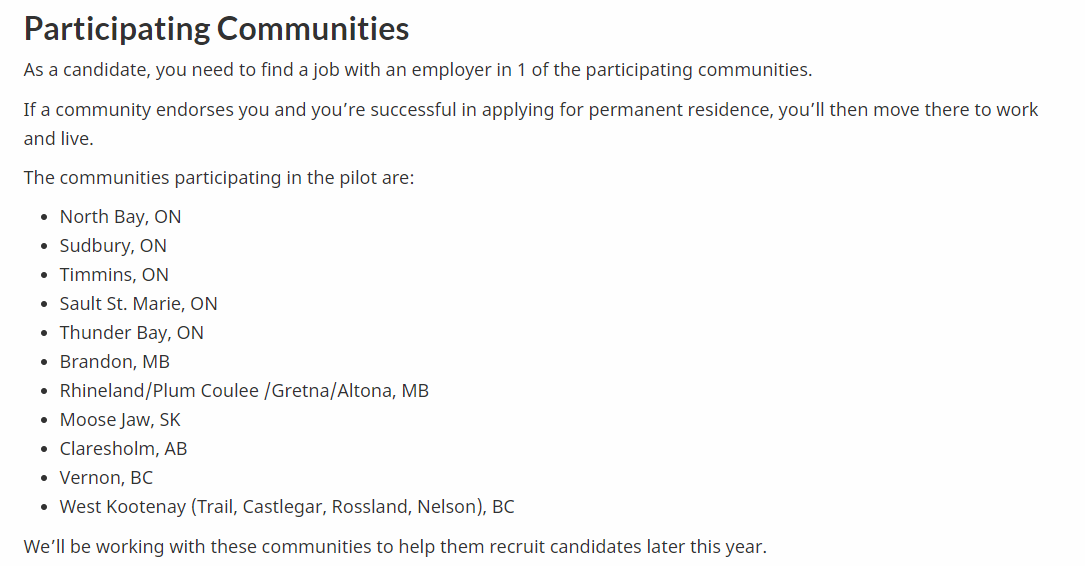
Task: Select Moose Jaw, SK list item
Action: pos(120,420)
